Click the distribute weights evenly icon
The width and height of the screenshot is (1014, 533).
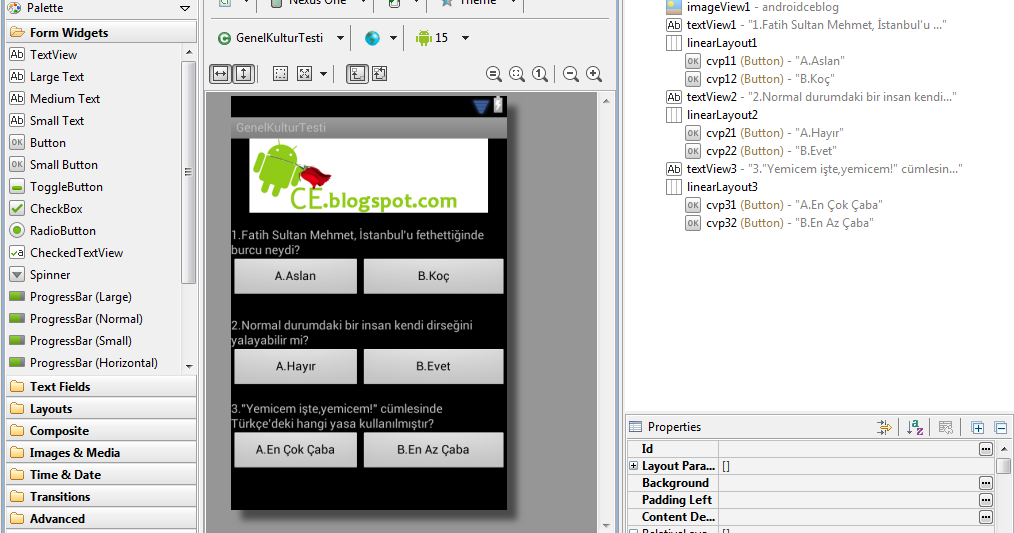coord(380,74)
